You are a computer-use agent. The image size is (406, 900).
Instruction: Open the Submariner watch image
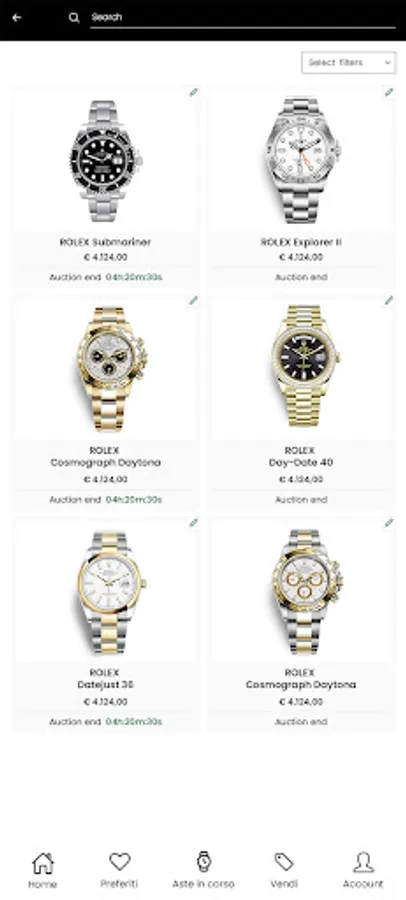[106, 161]
